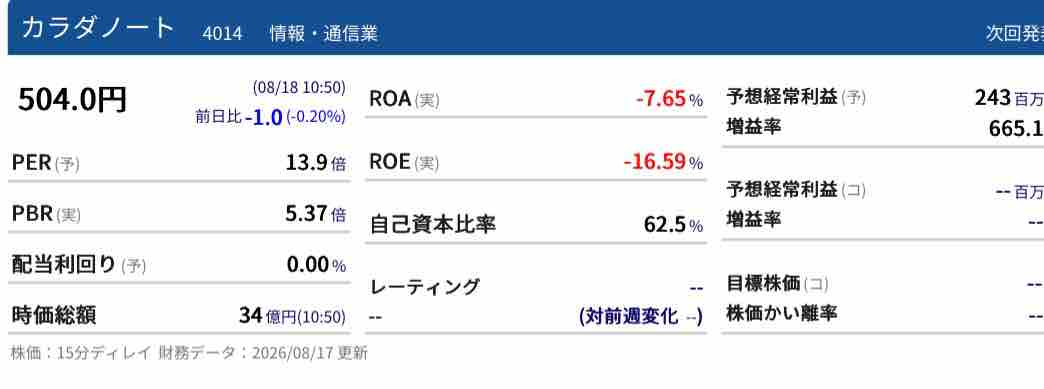Click the 504.0円 stock price
This screenshot has width=1044, height=389.
72,100
